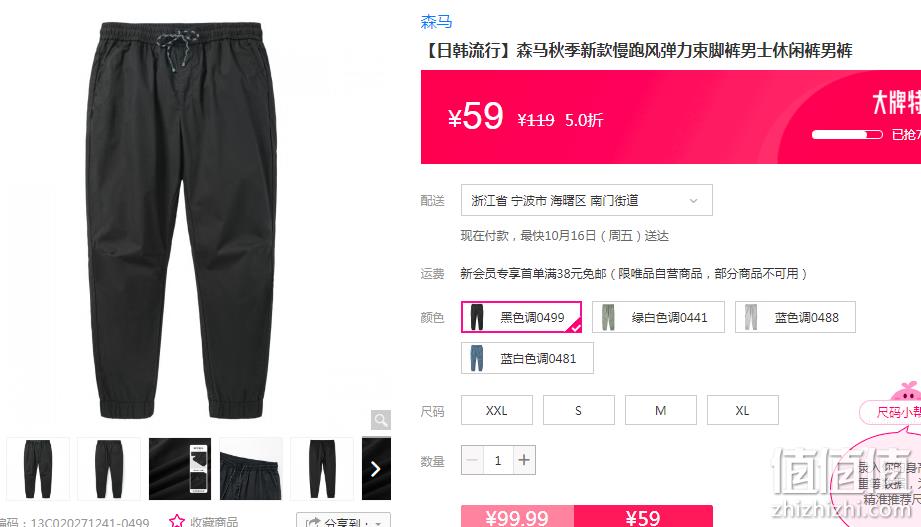Screen dimensions: 921x527
Task: Click the ¥59 purchase button
Action: 643,516
